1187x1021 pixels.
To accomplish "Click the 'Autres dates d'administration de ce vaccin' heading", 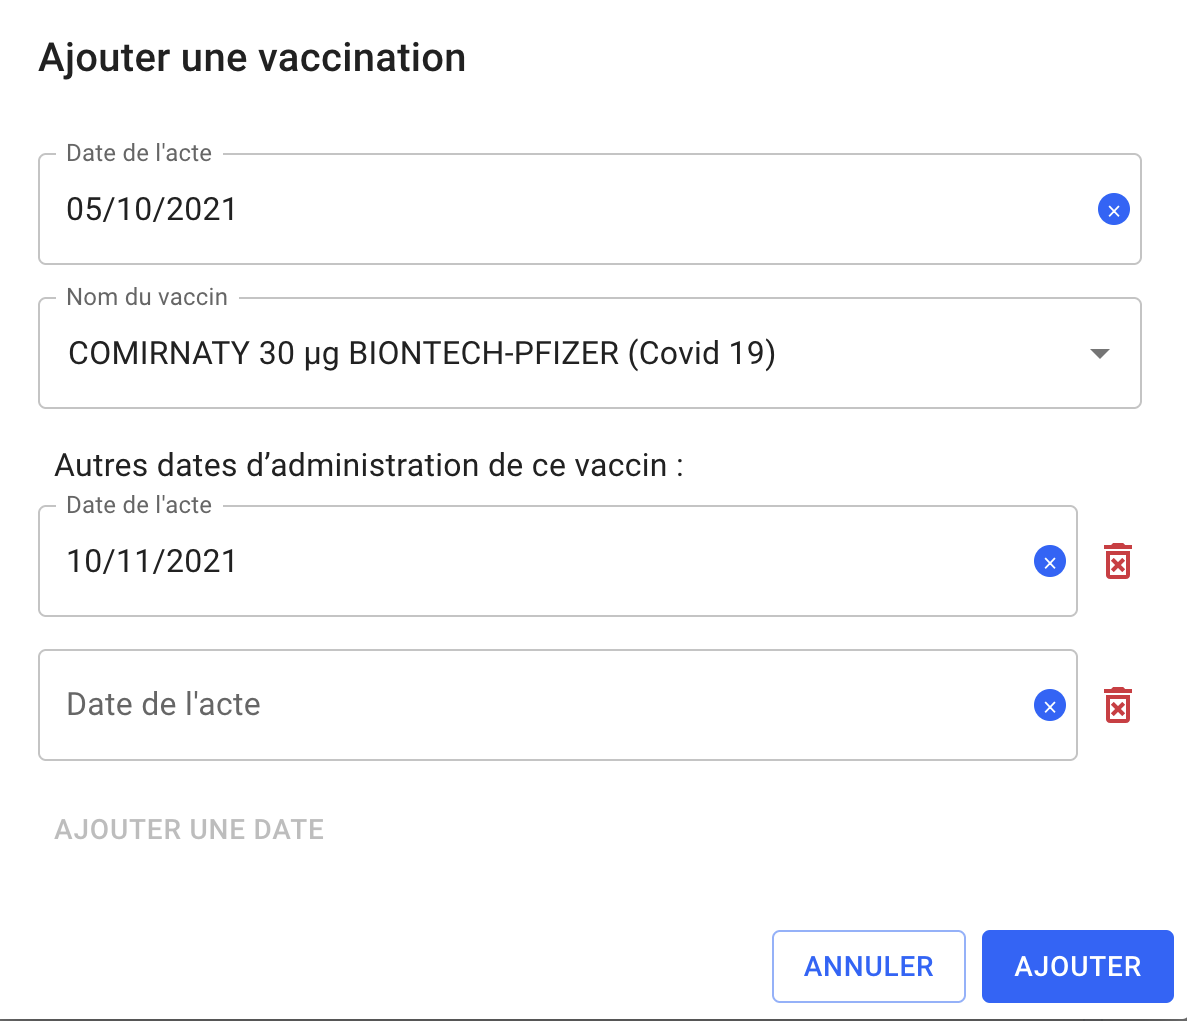I will (369, 465).
